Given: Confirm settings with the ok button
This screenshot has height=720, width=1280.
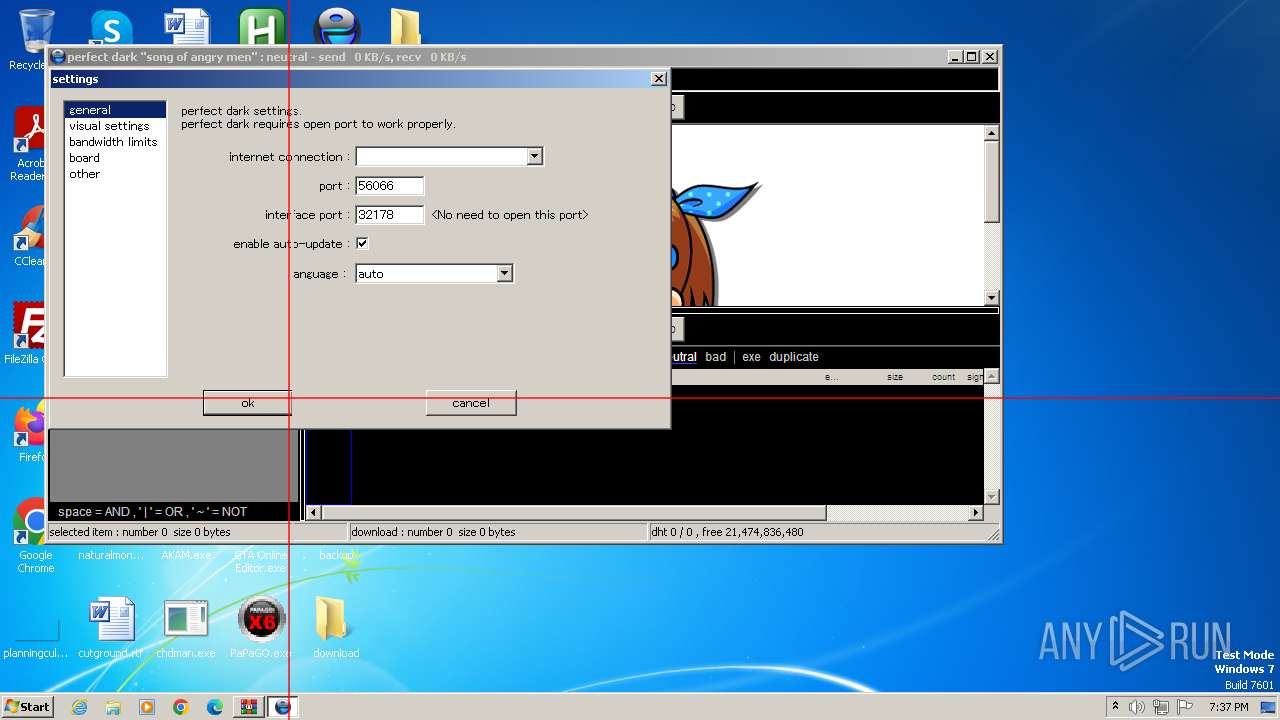Looking at the screenshot, I should 247,403.
